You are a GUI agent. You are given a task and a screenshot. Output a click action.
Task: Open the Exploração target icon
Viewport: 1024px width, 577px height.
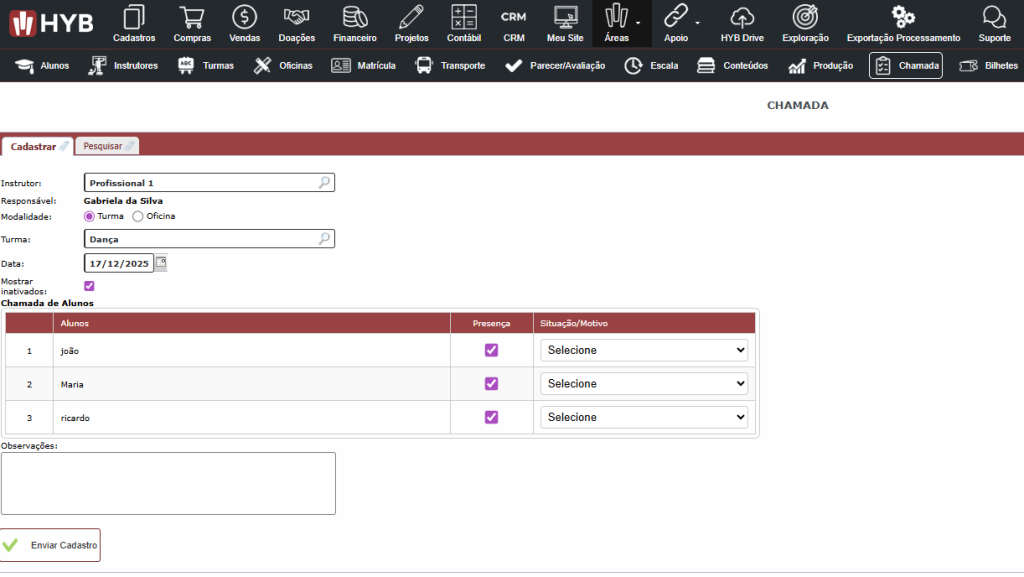(x=805, y=17)
